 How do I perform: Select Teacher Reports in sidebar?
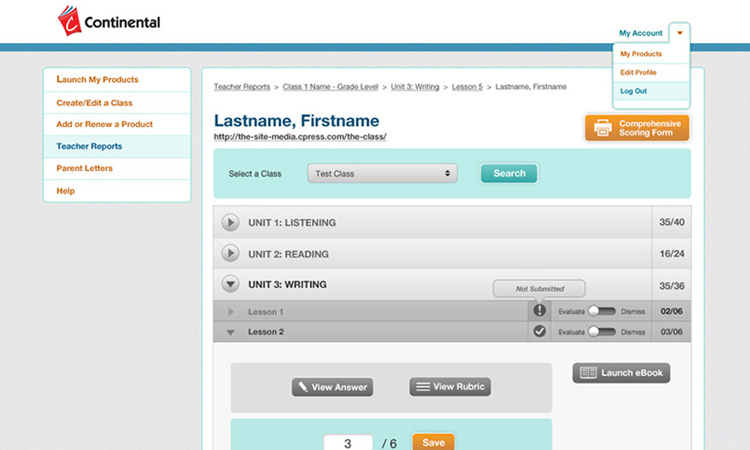click(x=89, y=146)
